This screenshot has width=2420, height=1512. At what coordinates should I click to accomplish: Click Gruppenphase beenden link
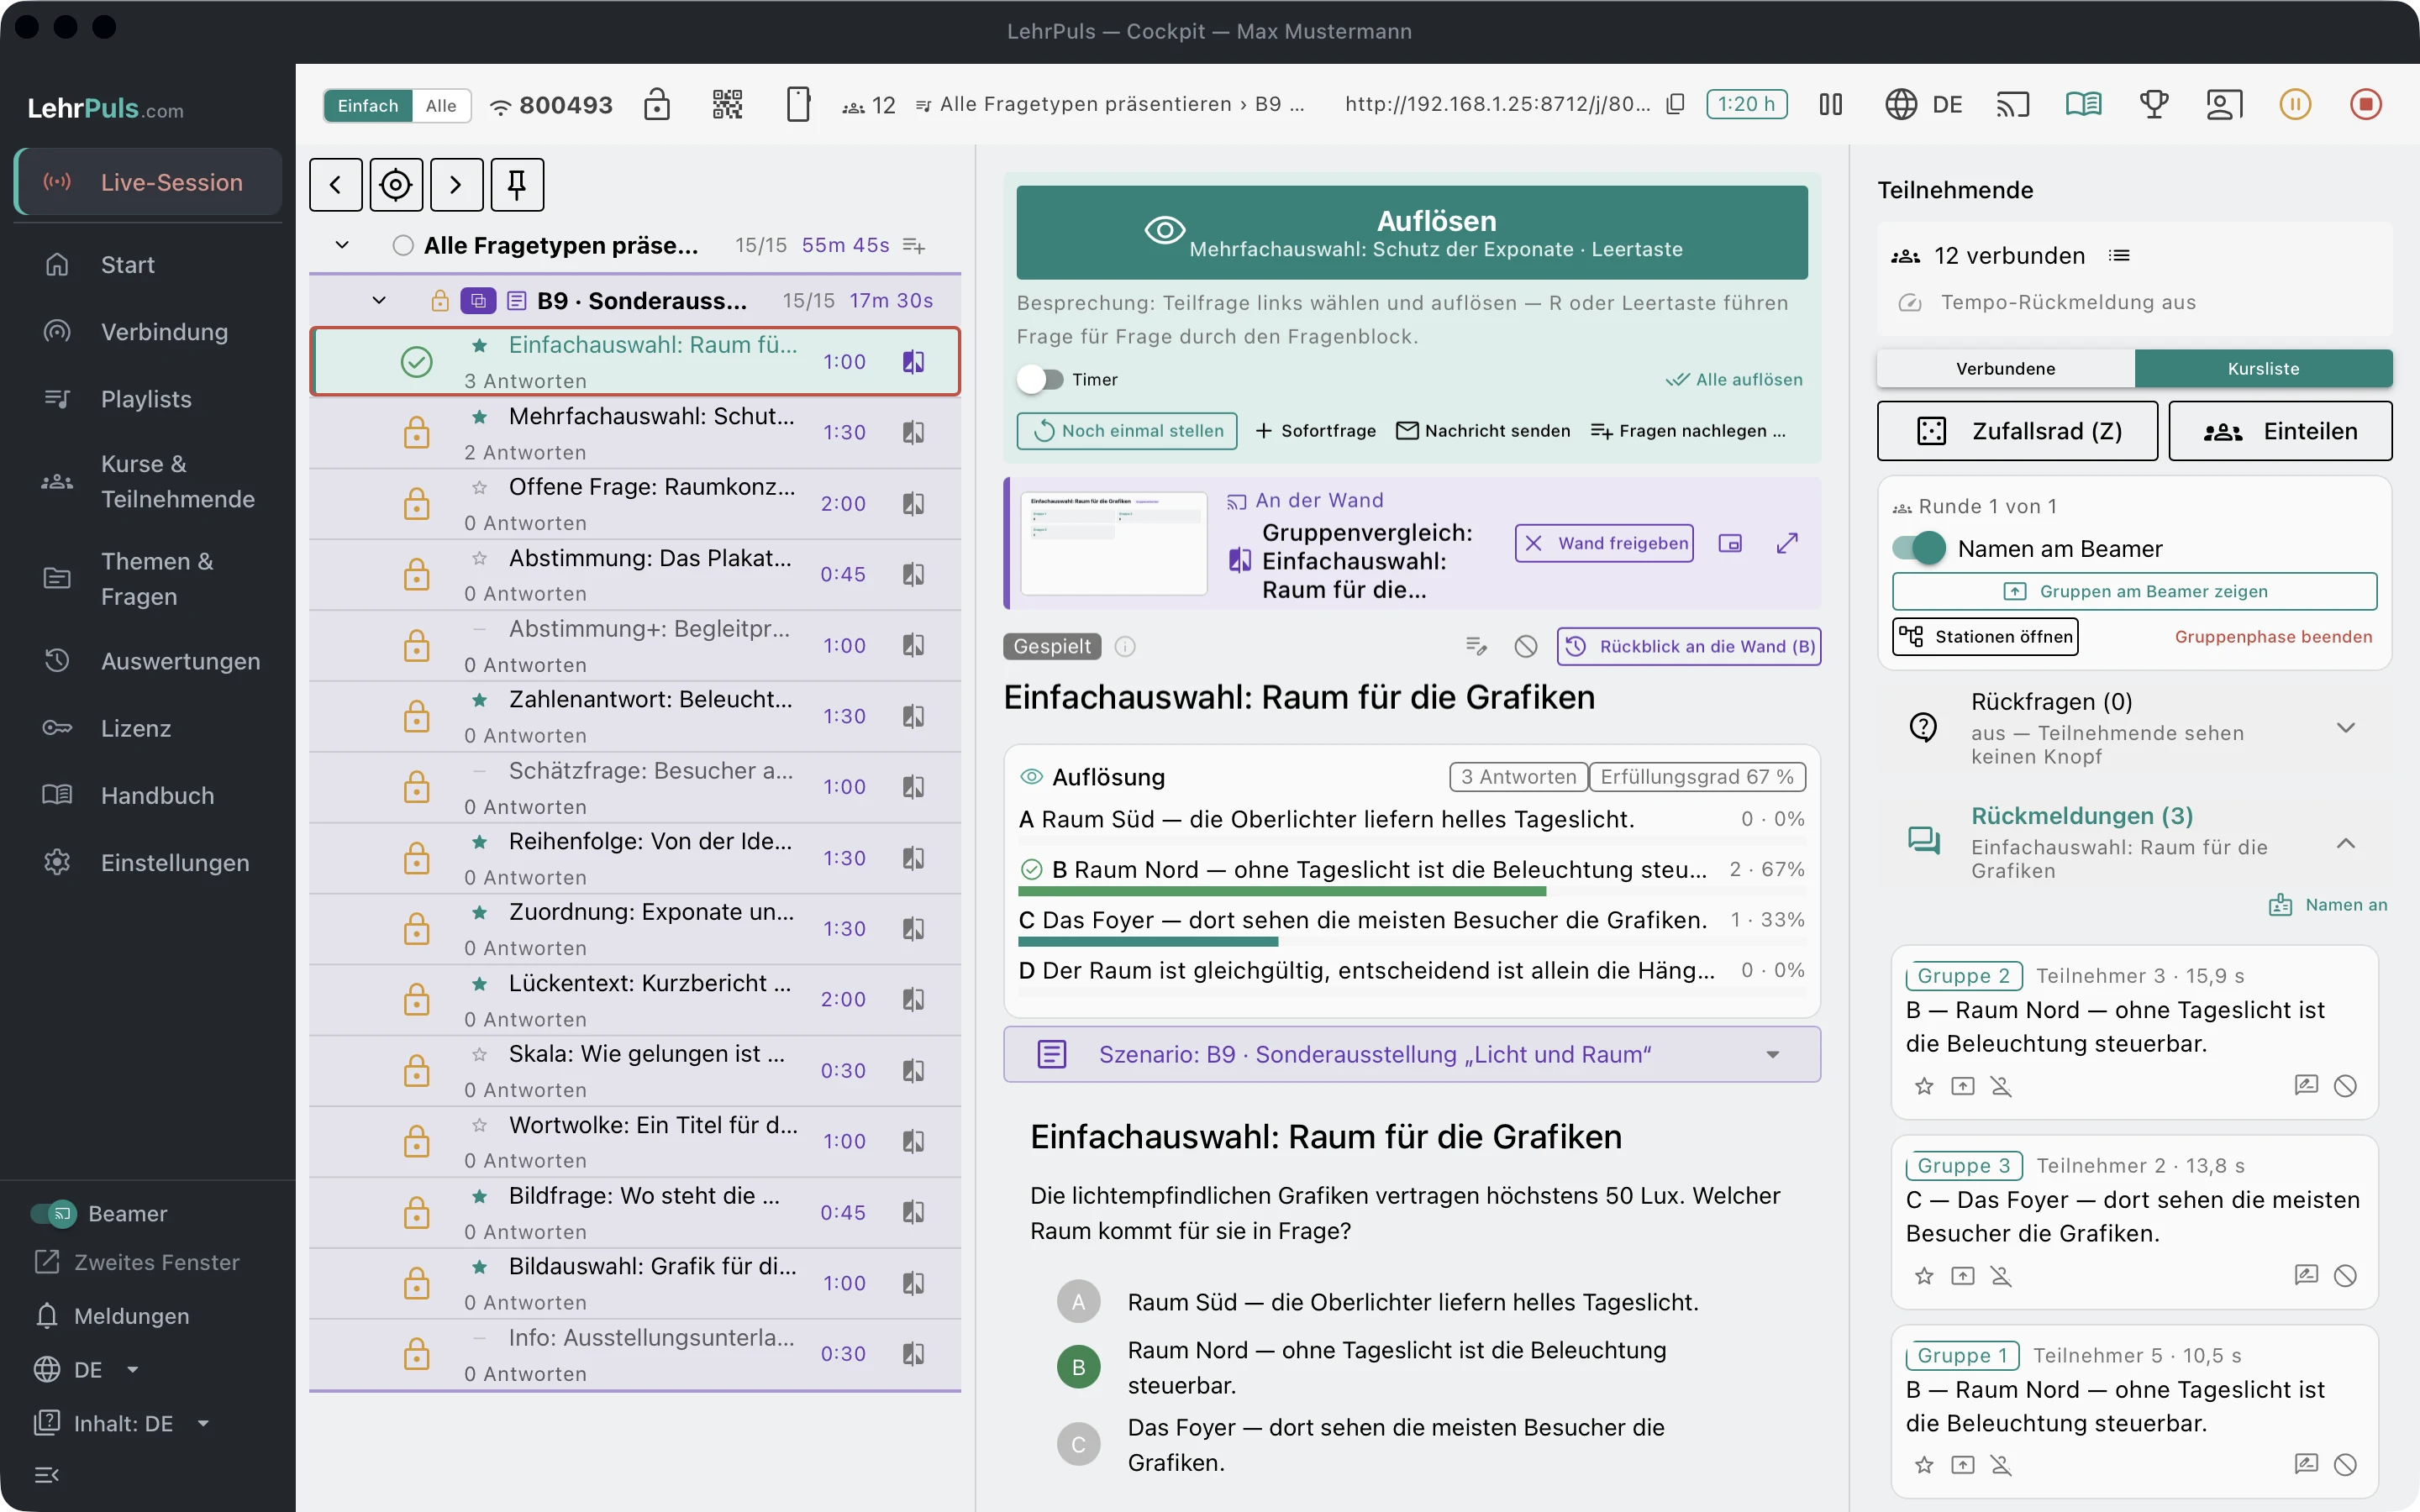point(2273,637)
